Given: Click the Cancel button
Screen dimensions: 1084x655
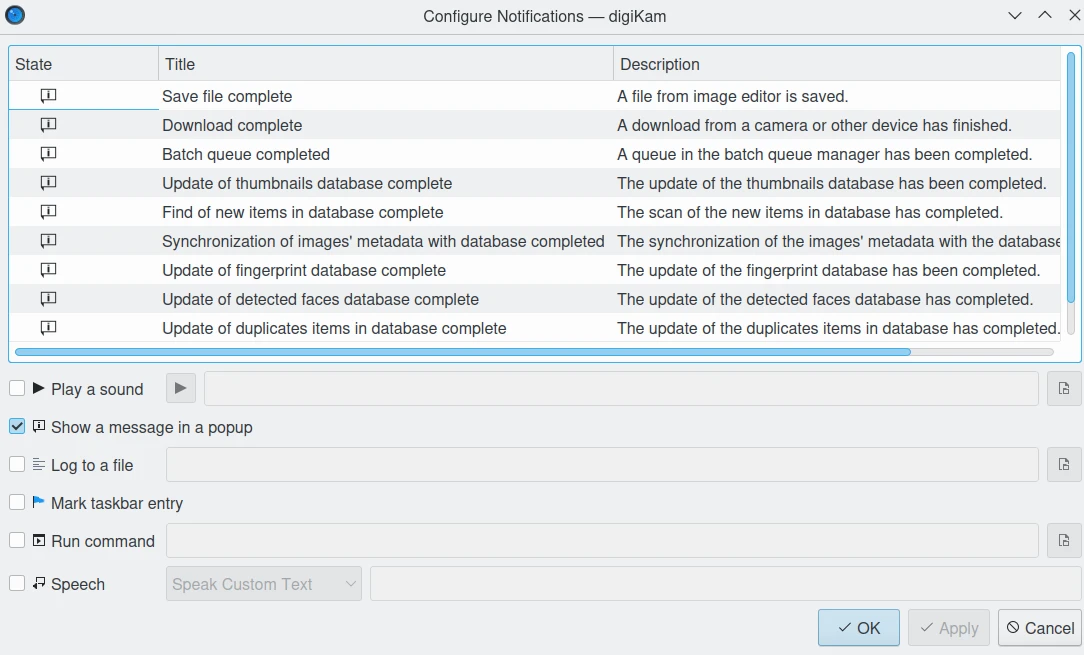Looking at the screenshot, I should (1040, 627).
